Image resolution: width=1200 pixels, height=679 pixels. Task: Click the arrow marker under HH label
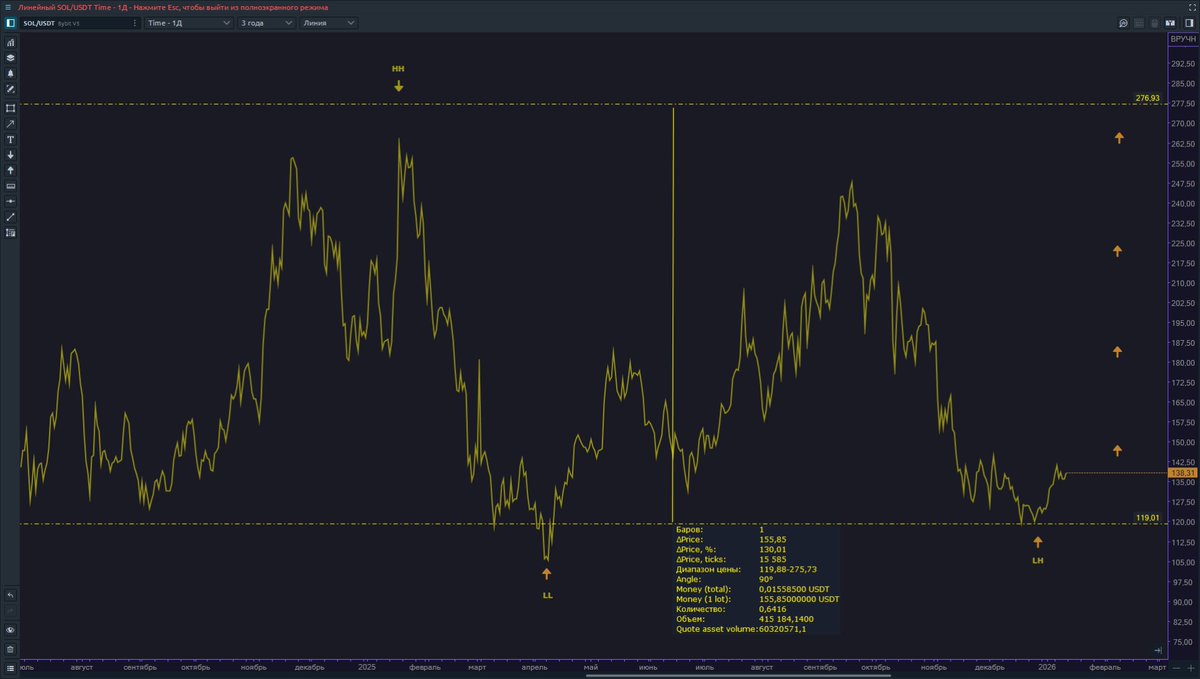pyautogui.click(x=399, y=86)
